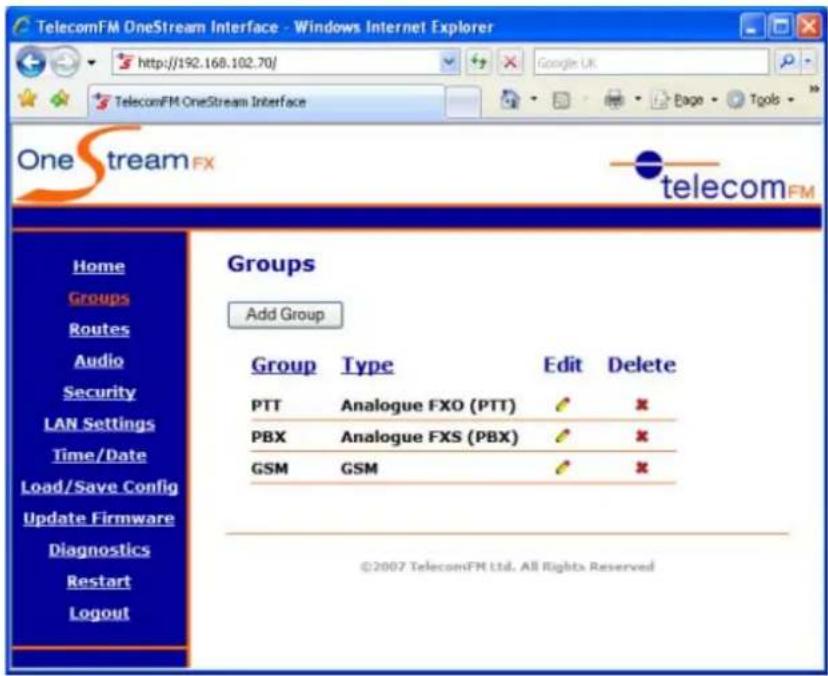This screenshot has height=676, width=828.
Task: Click the Delete column header
Action: pos(642,365)
